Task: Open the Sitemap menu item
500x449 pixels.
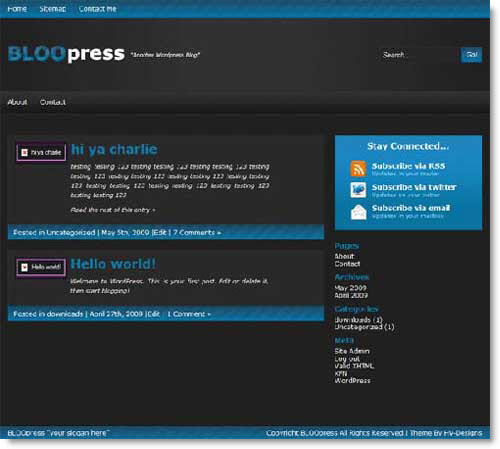Action: pyautogui.click(x=53, y=9)
